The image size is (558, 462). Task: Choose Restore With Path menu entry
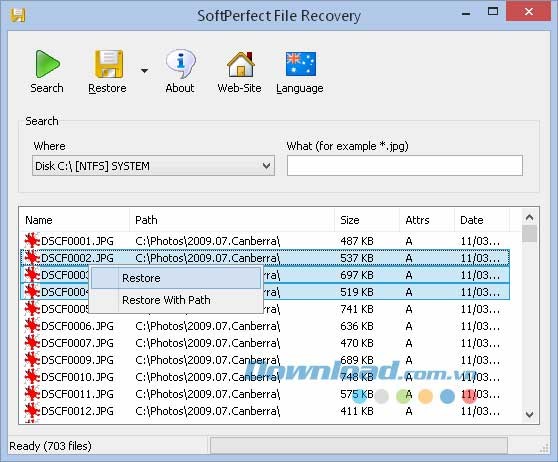176,300
